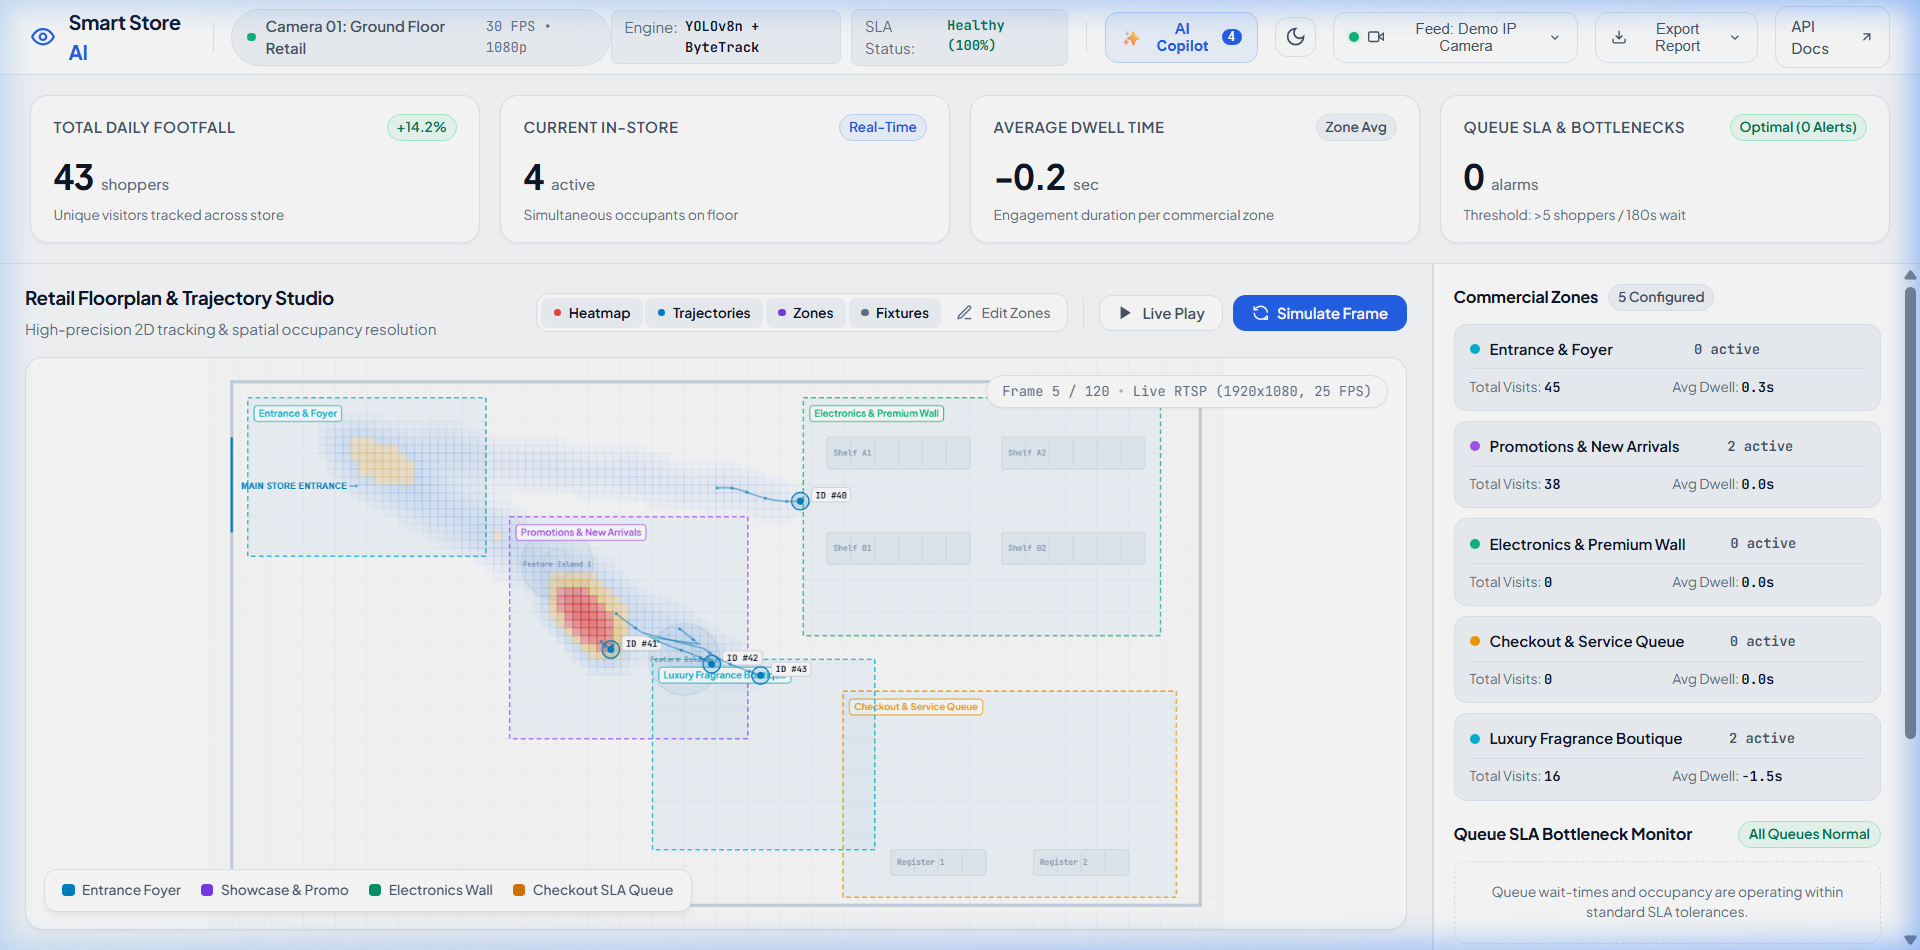Click the AI Copilot notification badge 4

point(1232,37)
